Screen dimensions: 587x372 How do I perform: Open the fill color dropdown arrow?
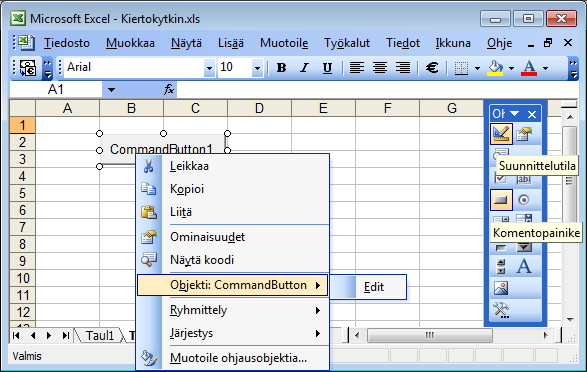511,68
